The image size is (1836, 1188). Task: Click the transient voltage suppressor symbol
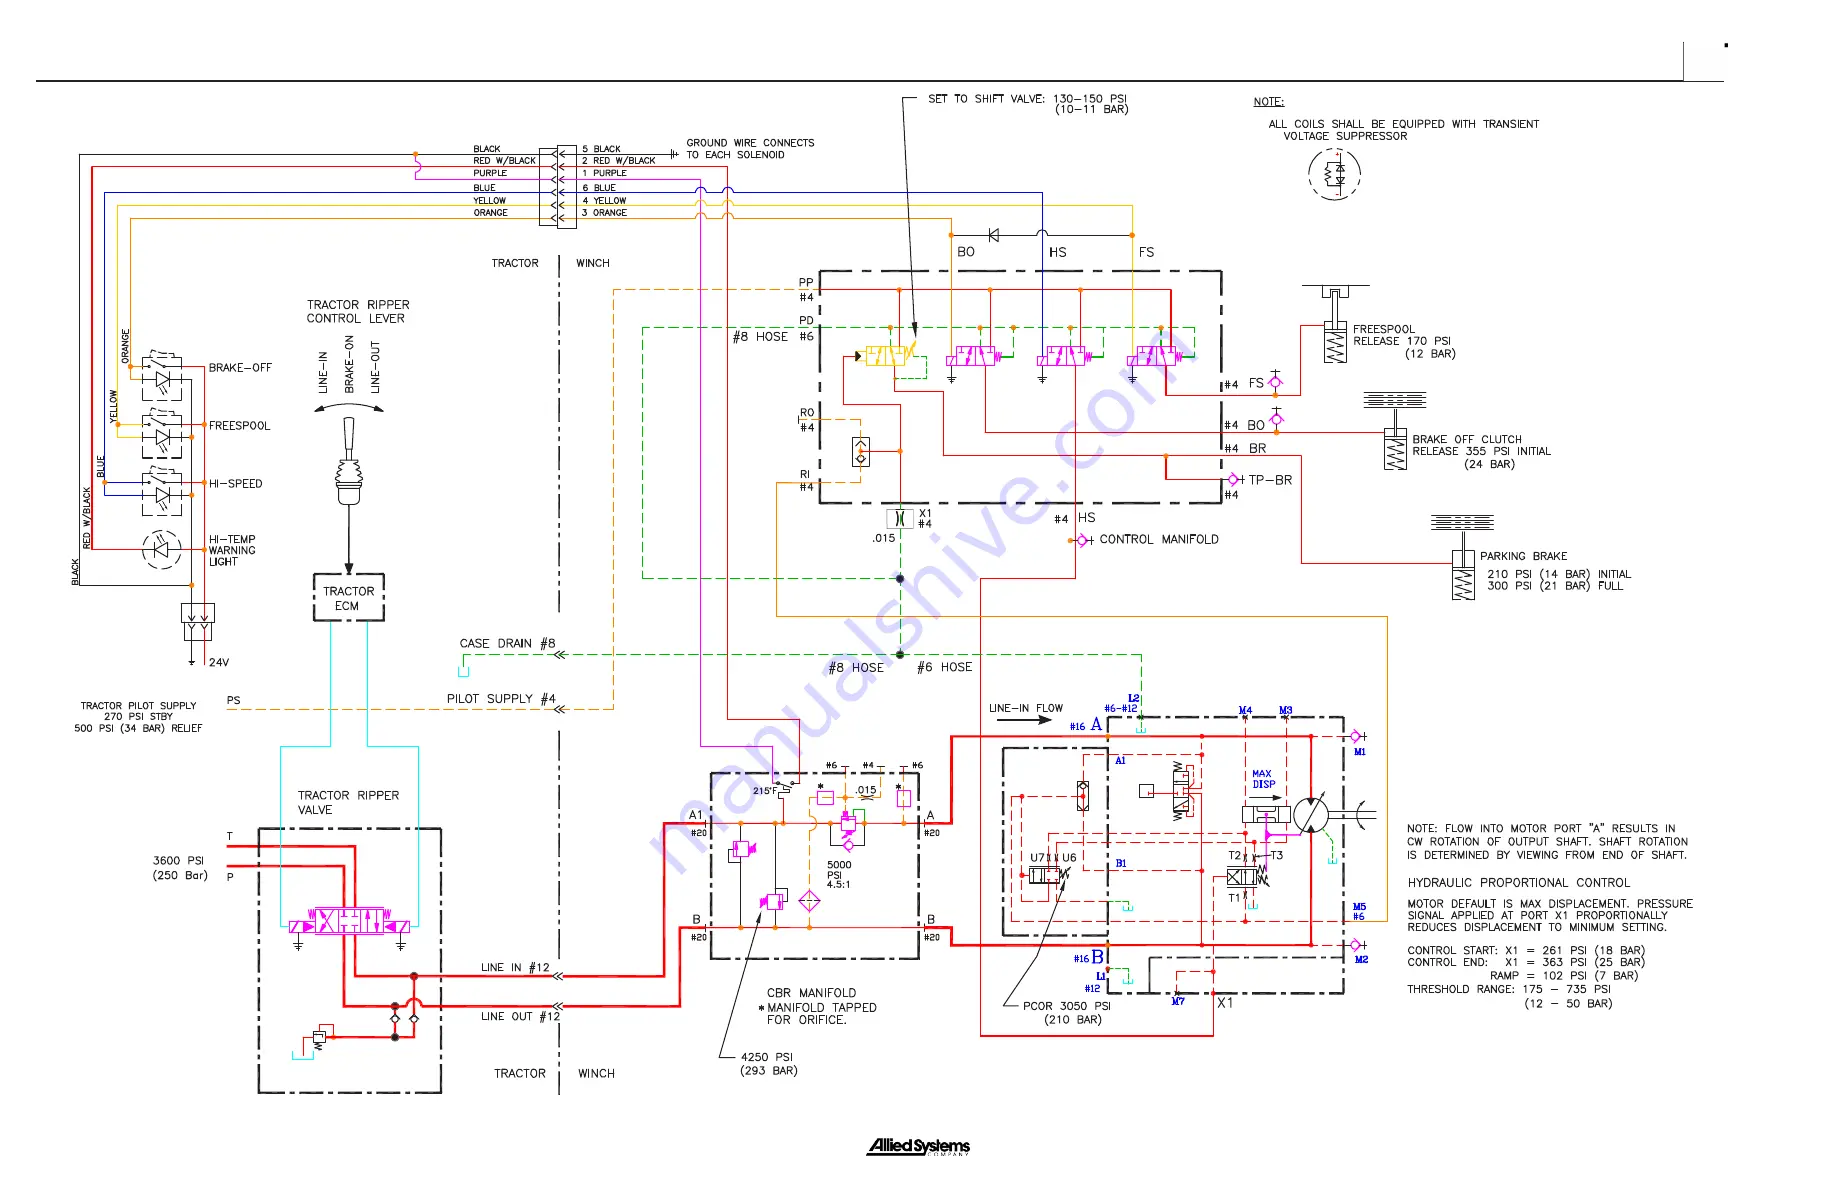(x=1334, y=174)
